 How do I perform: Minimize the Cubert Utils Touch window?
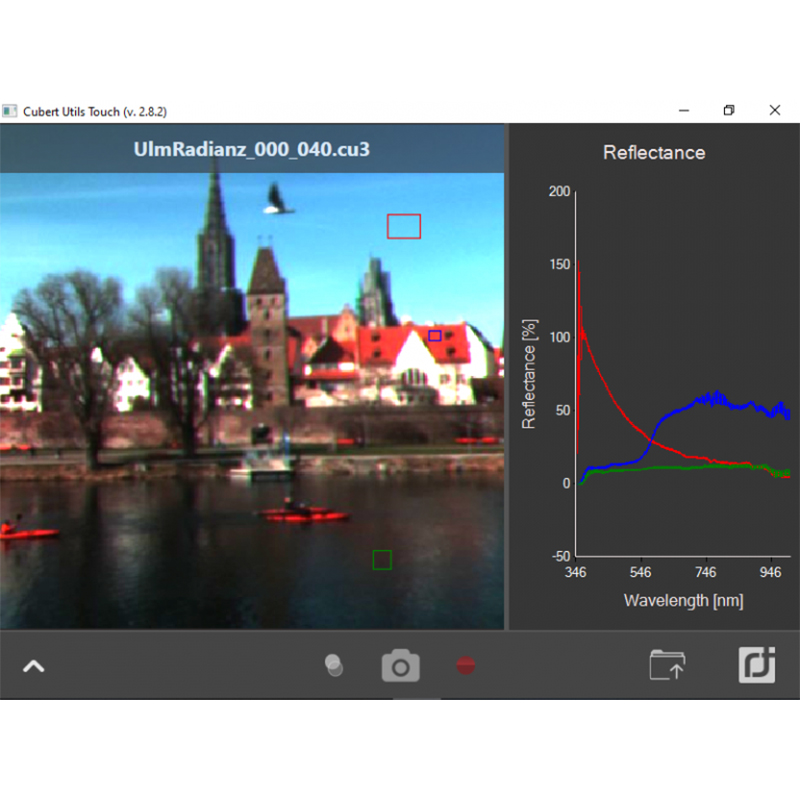pos(684,110)
